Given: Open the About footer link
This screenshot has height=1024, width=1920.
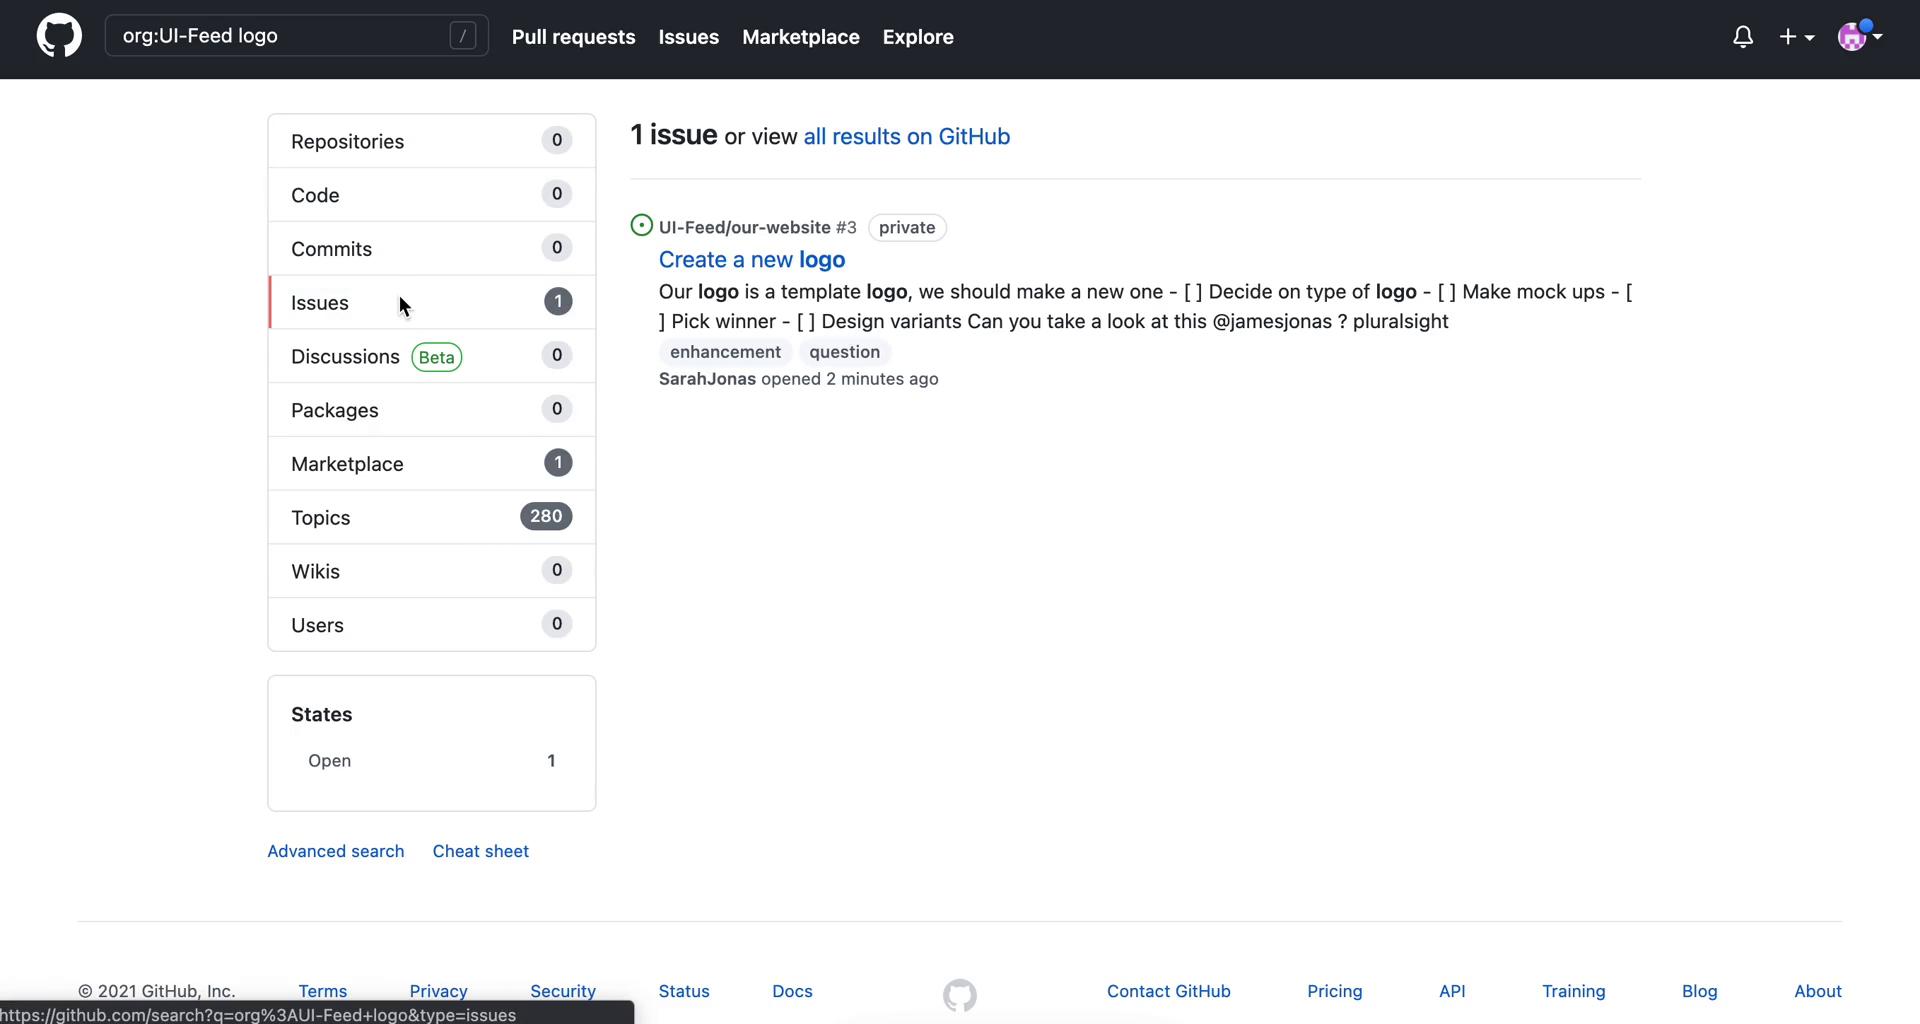Looking at the screenshot, I should coord(1818,991).
